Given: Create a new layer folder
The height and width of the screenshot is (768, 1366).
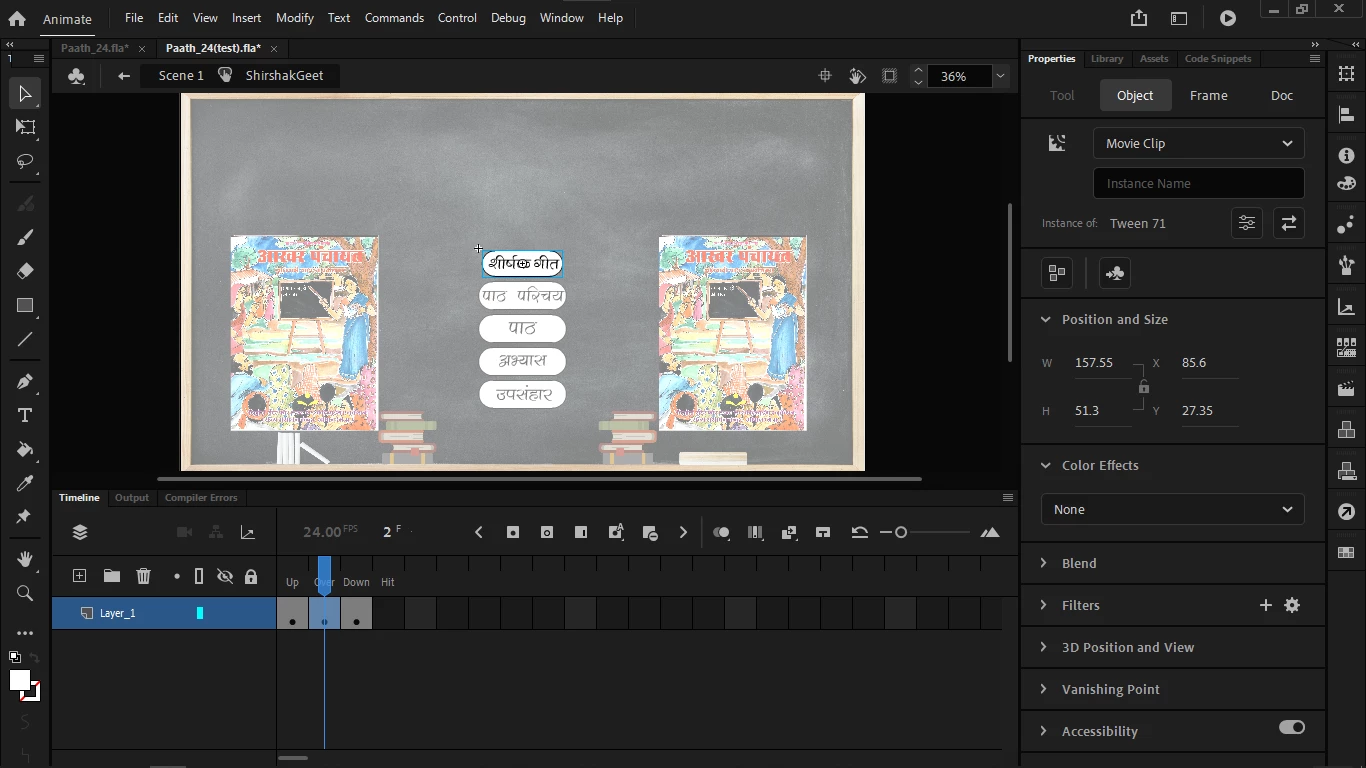Looking at the screenshot, I should 112,575.
